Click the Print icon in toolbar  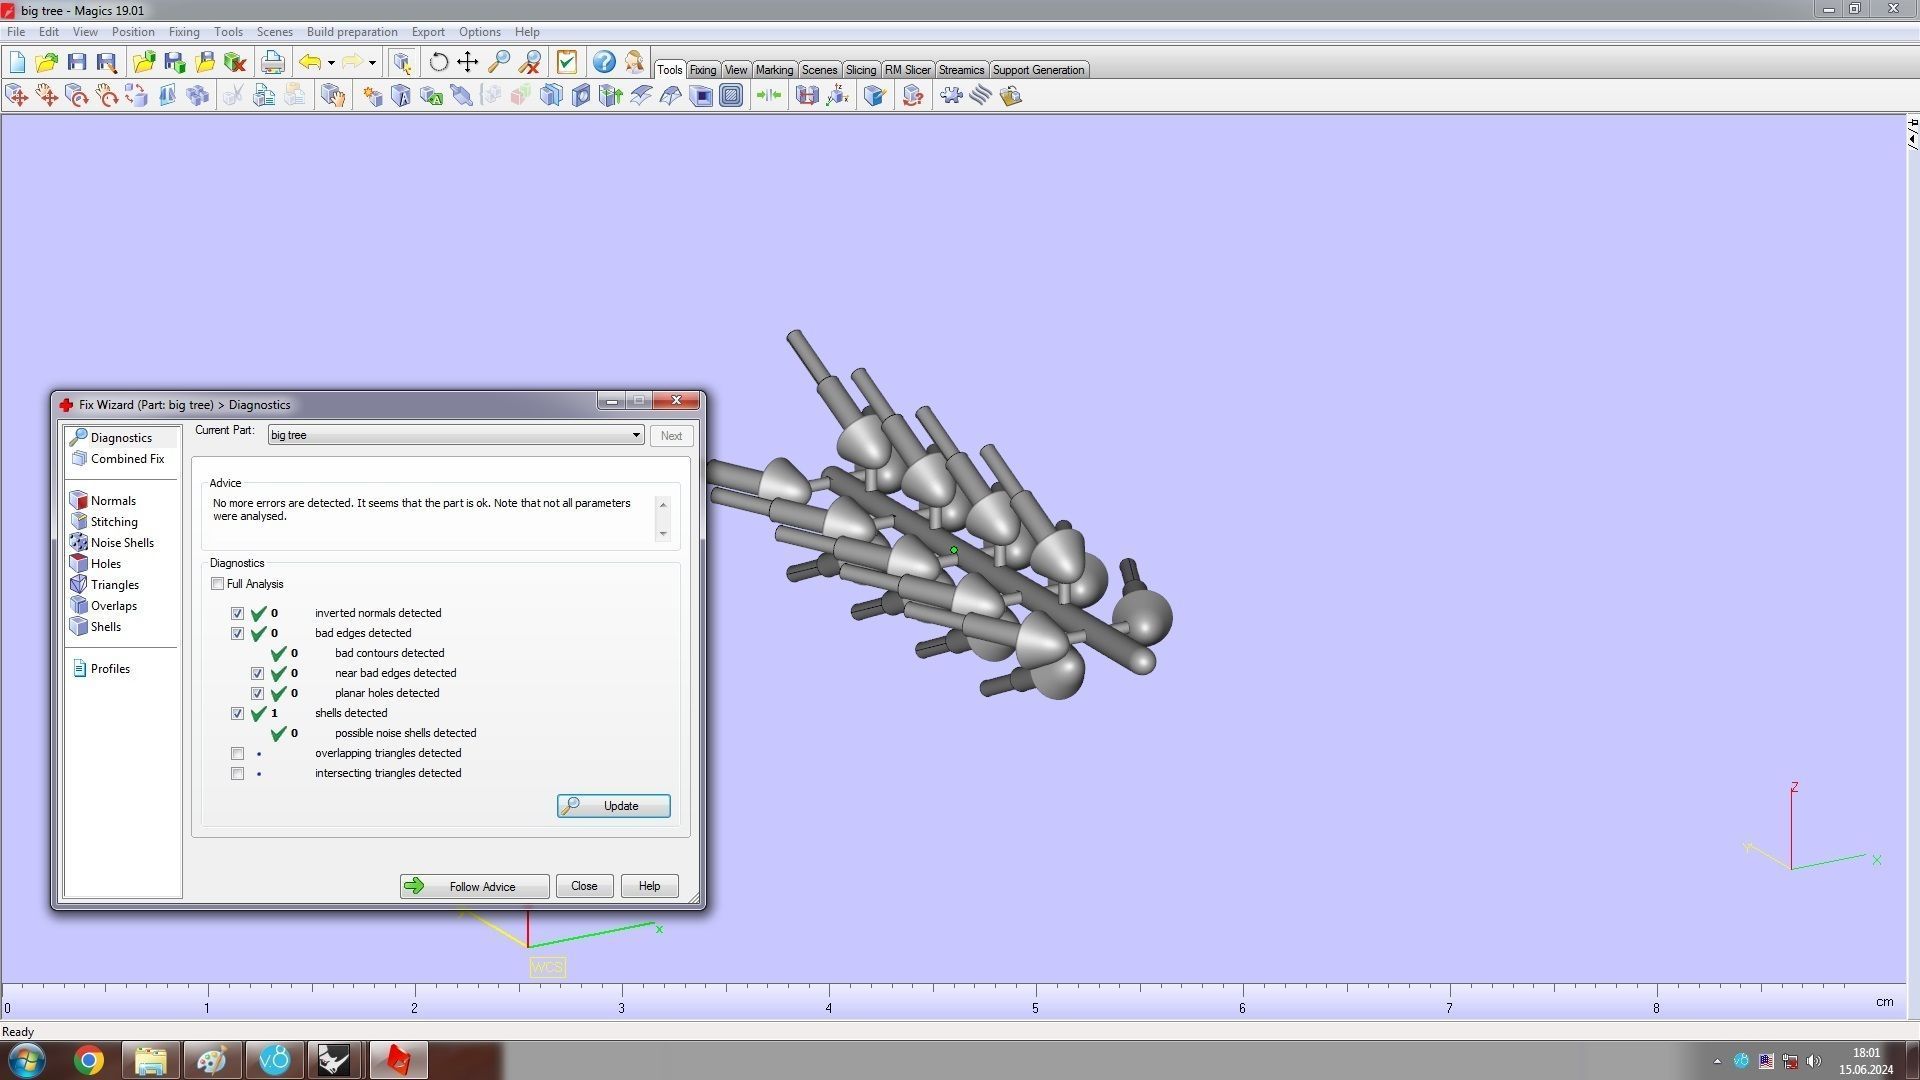(272, 63)
